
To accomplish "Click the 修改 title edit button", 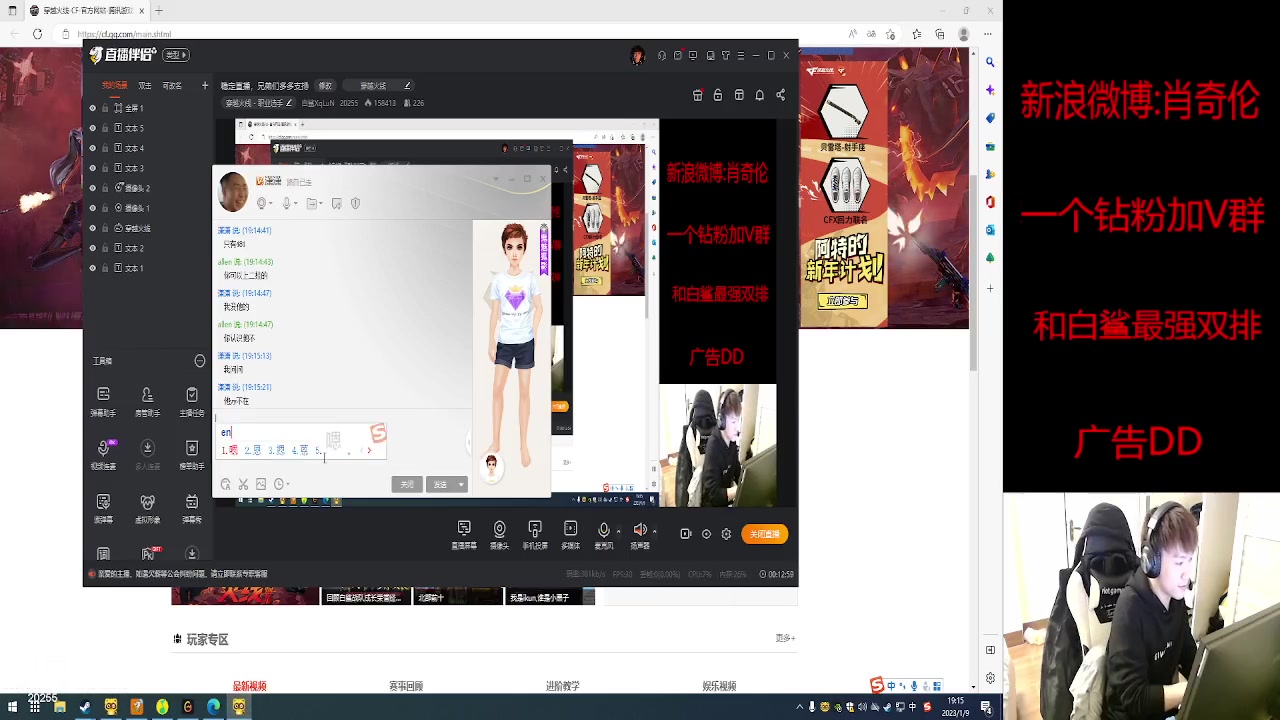I will [x=325, y=86].
